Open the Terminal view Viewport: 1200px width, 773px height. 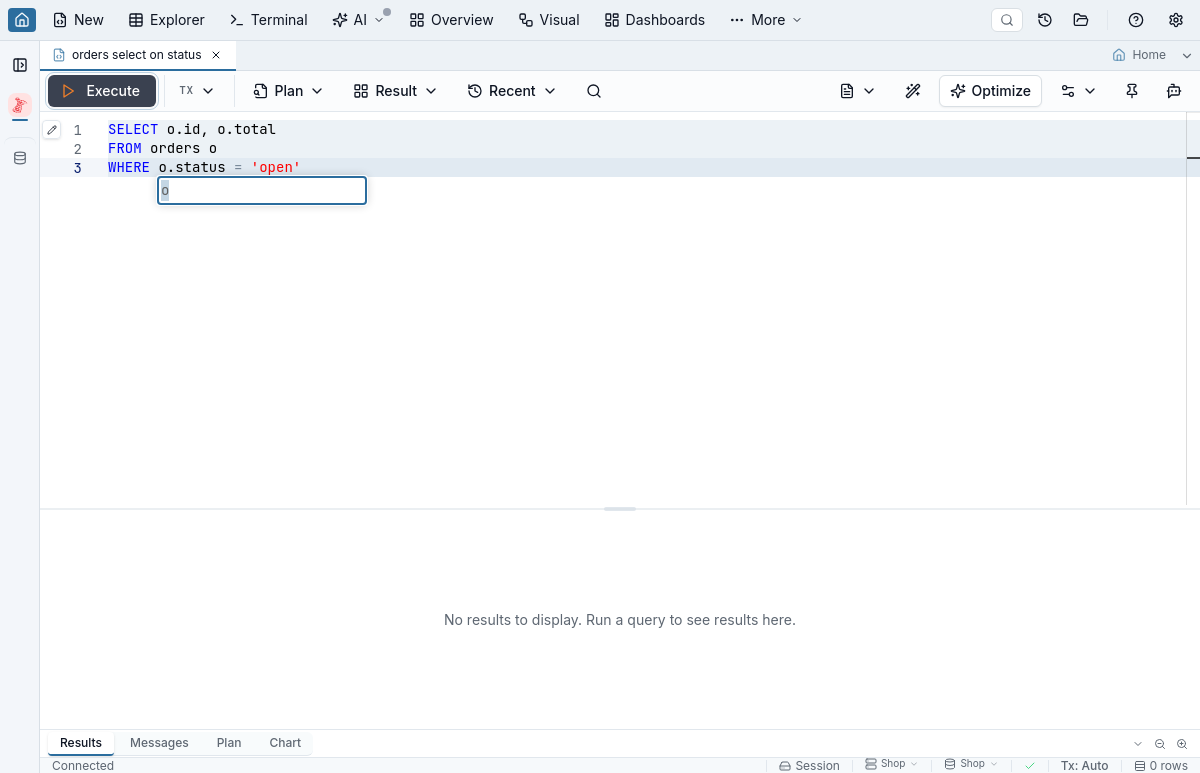click(269, 20)
